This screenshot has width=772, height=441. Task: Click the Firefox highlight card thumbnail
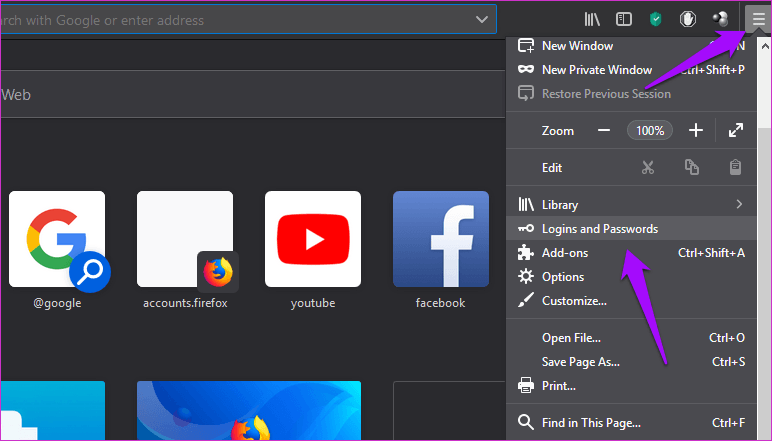click(249, 410)
